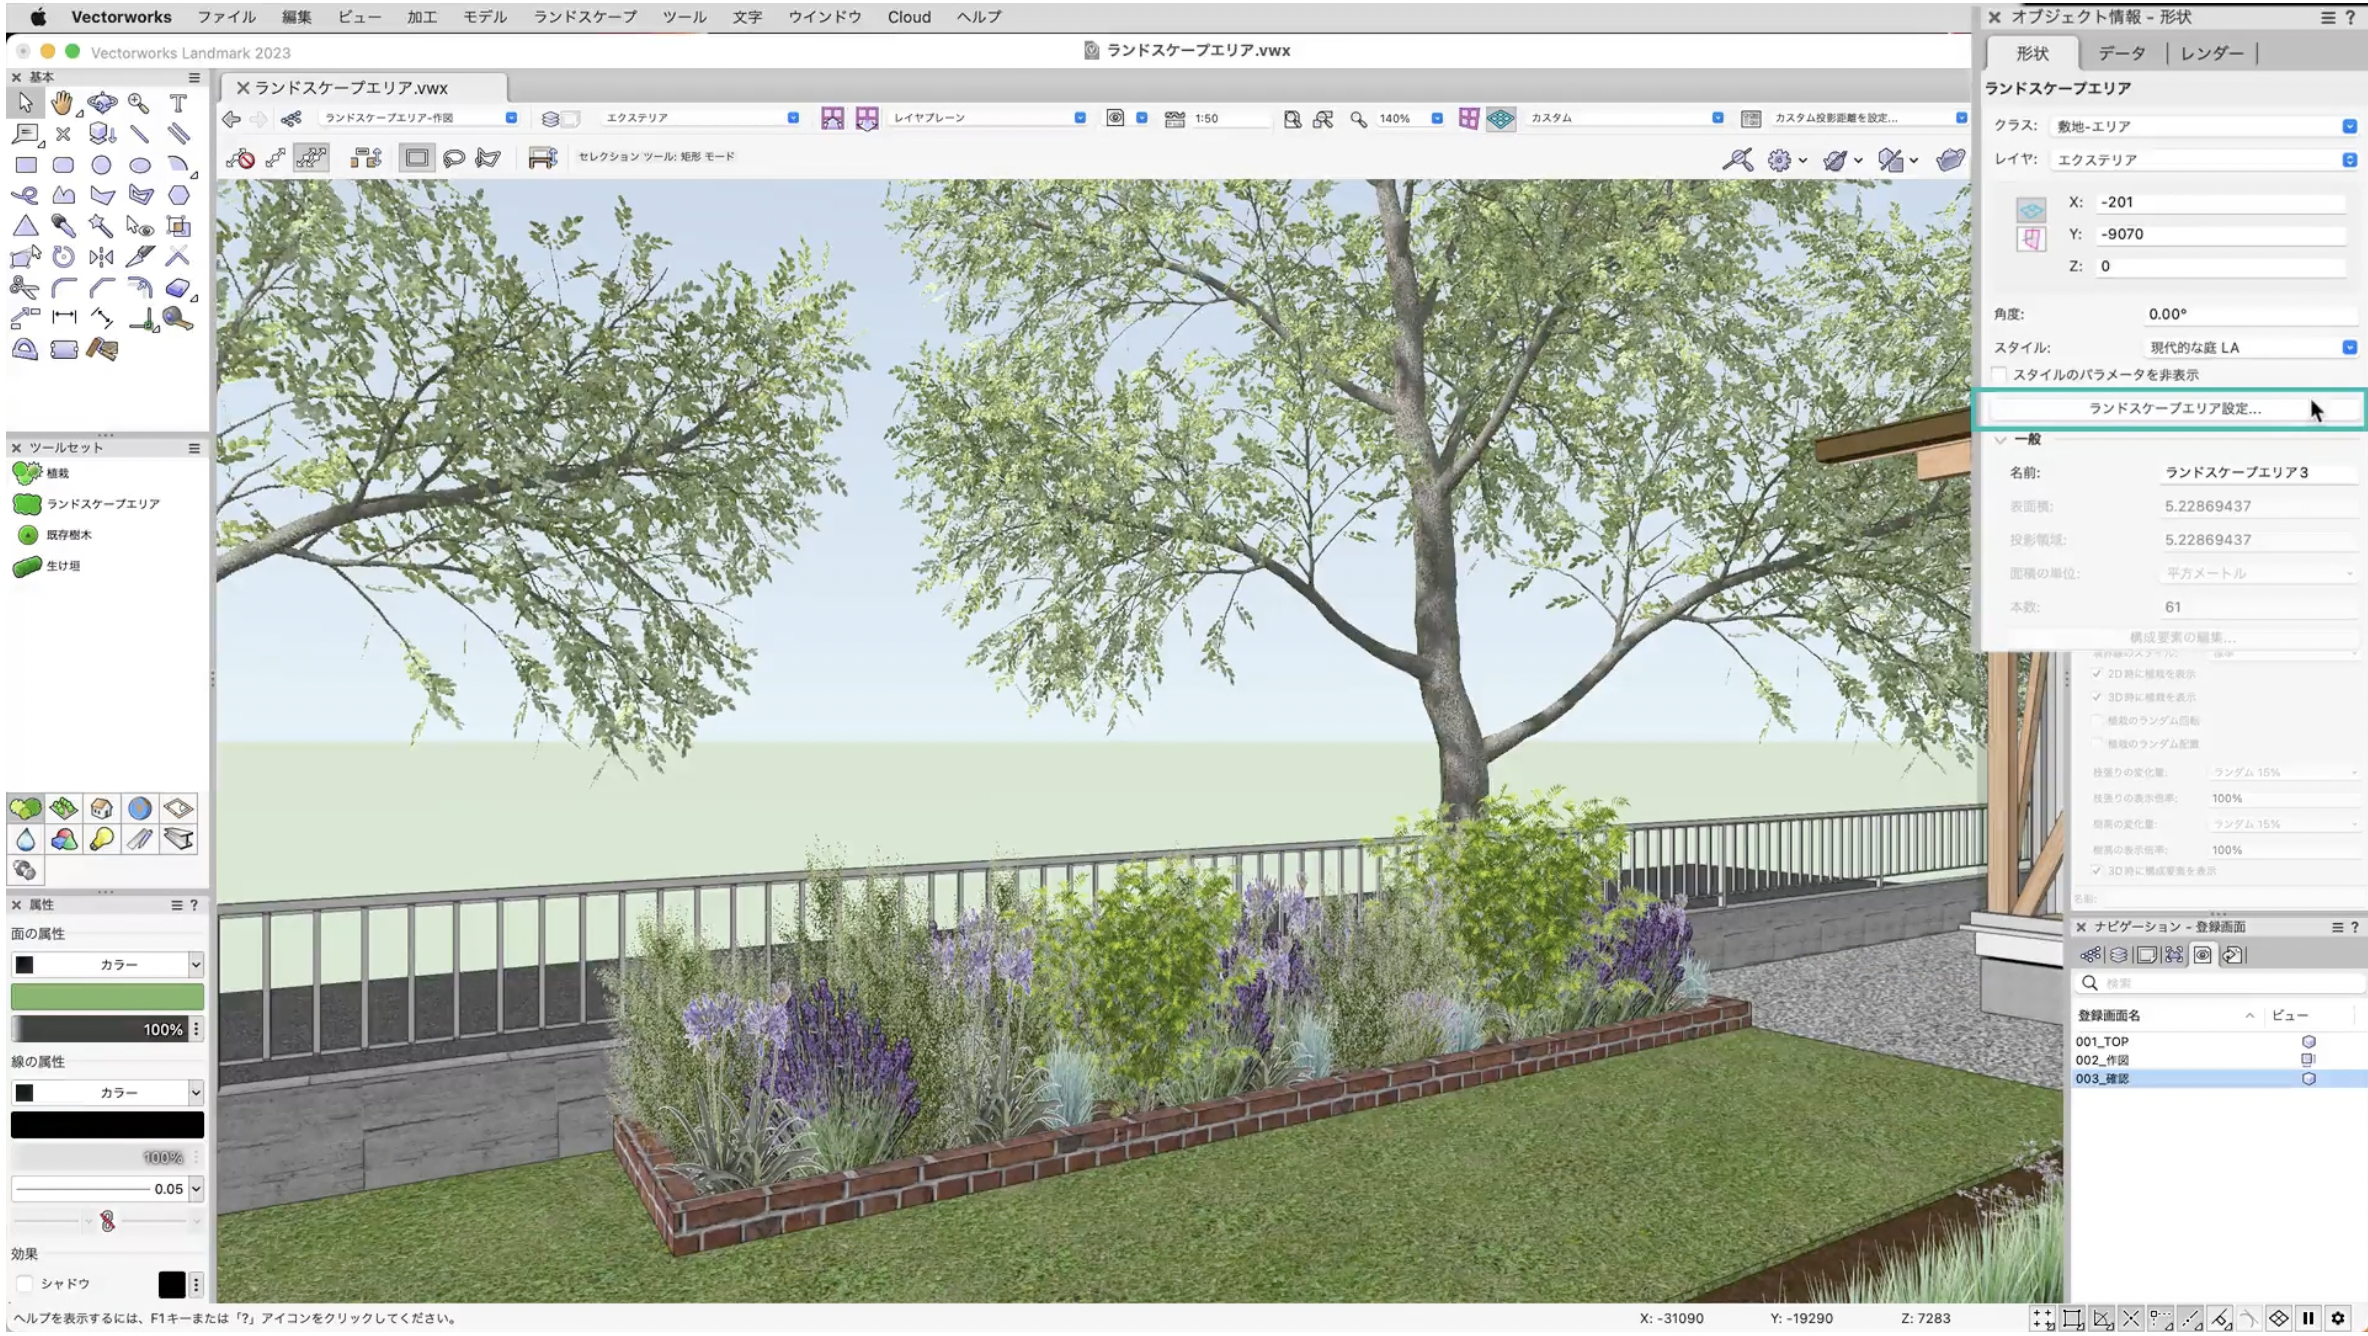
Task: Open the 140% zoom dropdown
Action: click(x=1437, y=119)
